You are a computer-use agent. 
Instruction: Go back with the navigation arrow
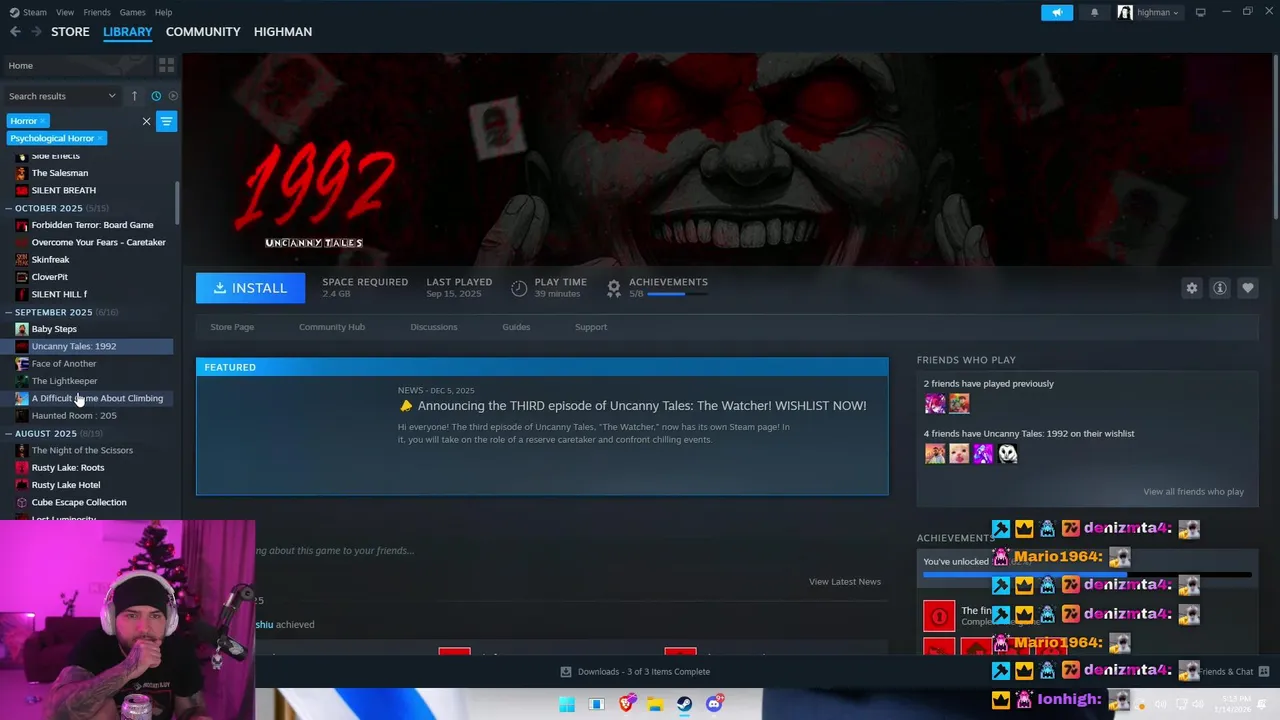(x=15, y=32)
